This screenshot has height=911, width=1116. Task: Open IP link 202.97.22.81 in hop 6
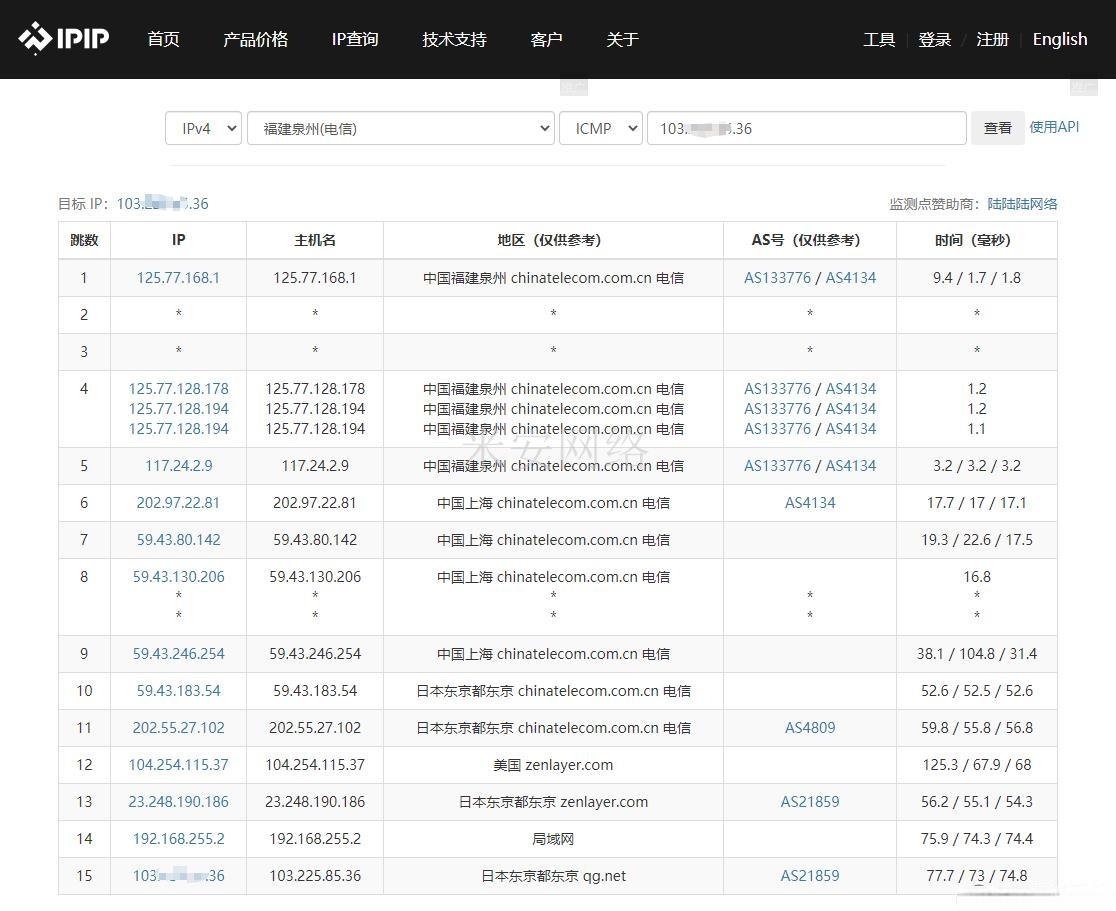178,502
